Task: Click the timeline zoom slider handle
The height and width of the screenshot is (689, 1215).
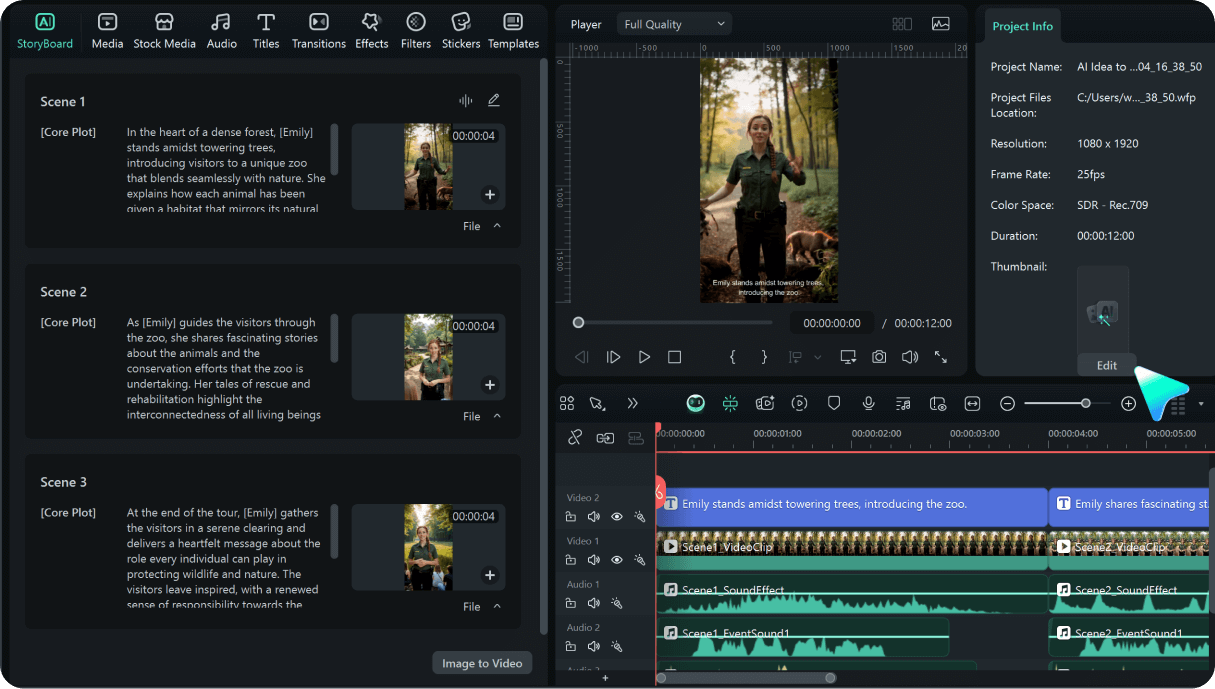Action: (x=1086, y=403)
